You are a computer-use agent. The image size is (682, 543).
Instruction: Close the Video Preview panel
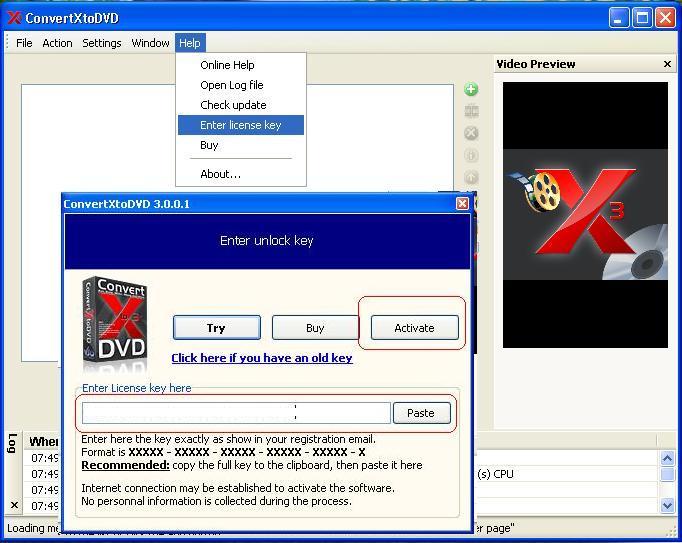(x=667, y=64)
